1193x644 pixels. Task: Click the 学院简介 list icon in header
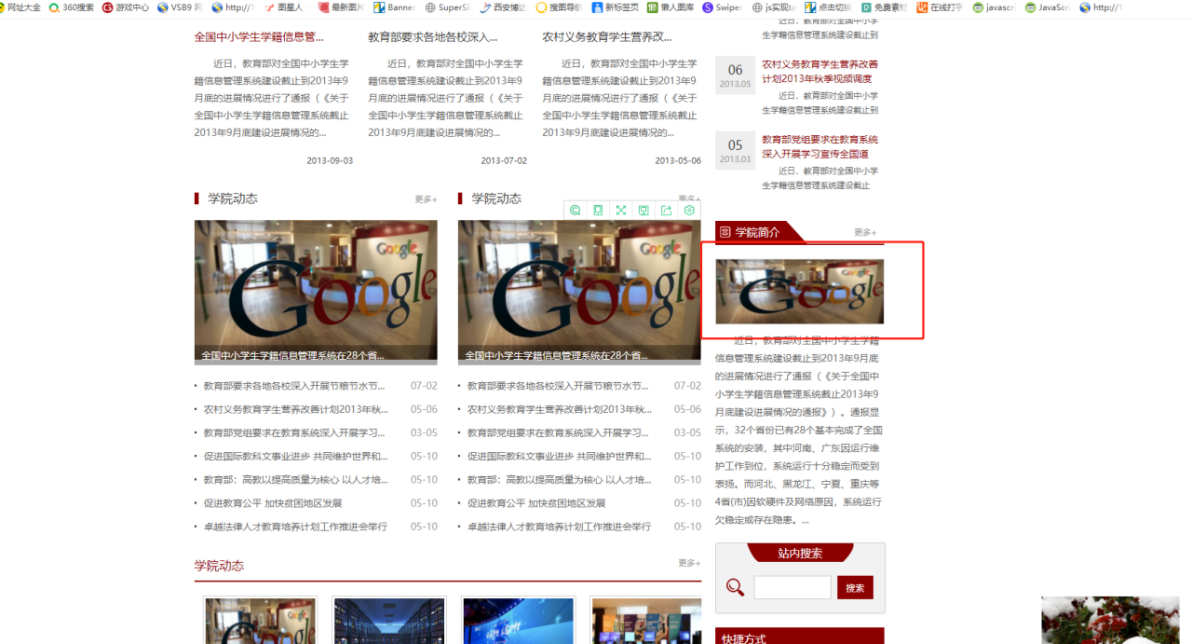[x=725, y=232]
